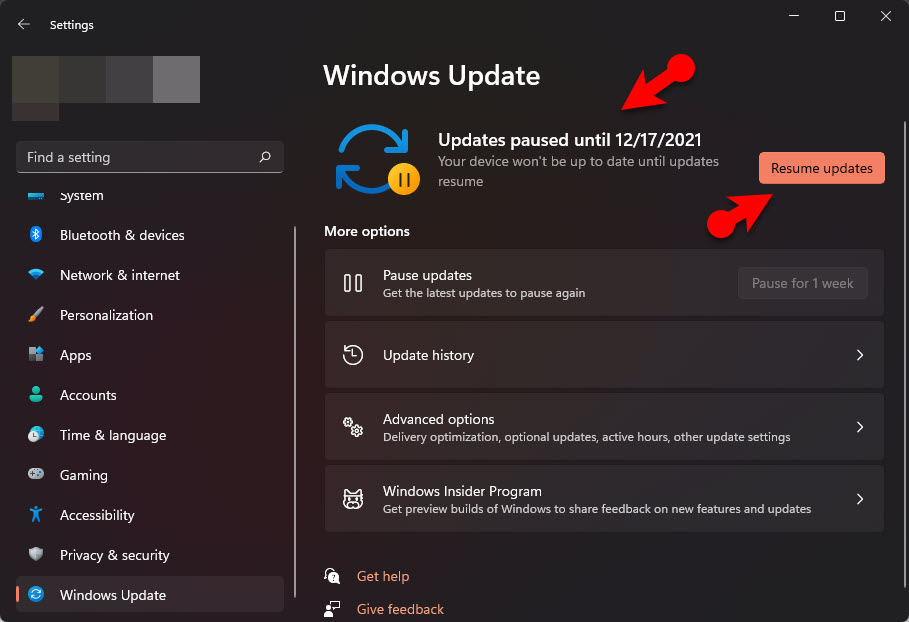Click the Gaming controller icon
This screenshot has height=622, width=909.
pos(36,474)
